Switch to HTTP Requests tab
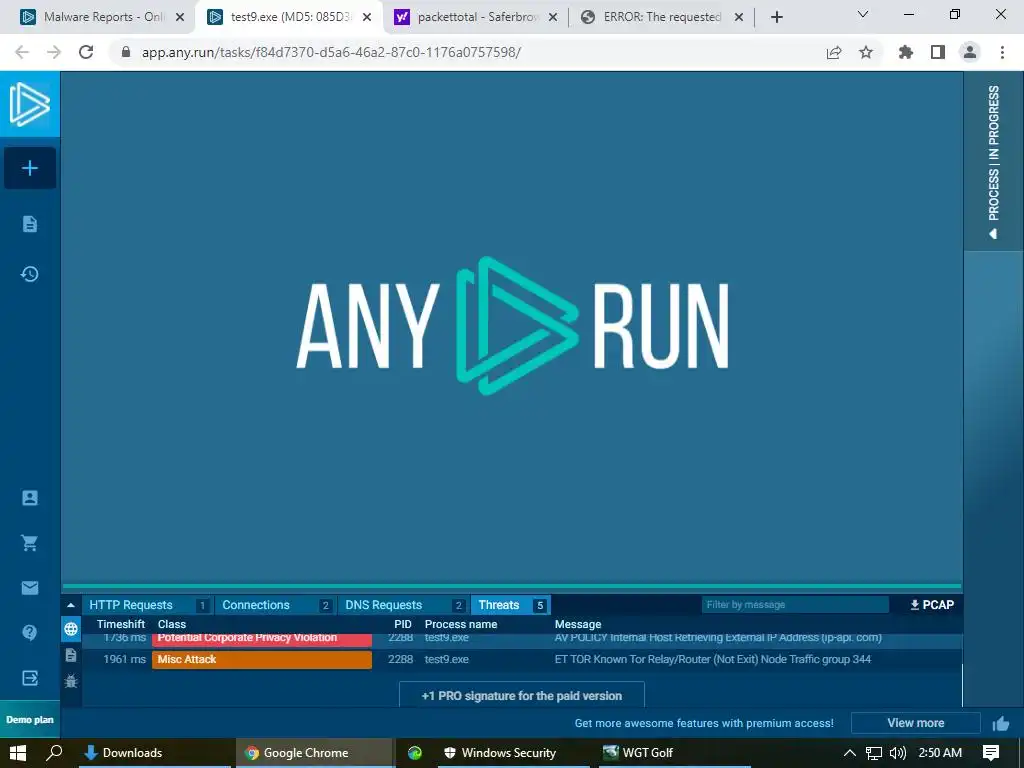The height and width of the screenshot is (768, 1024). (148, 605)
